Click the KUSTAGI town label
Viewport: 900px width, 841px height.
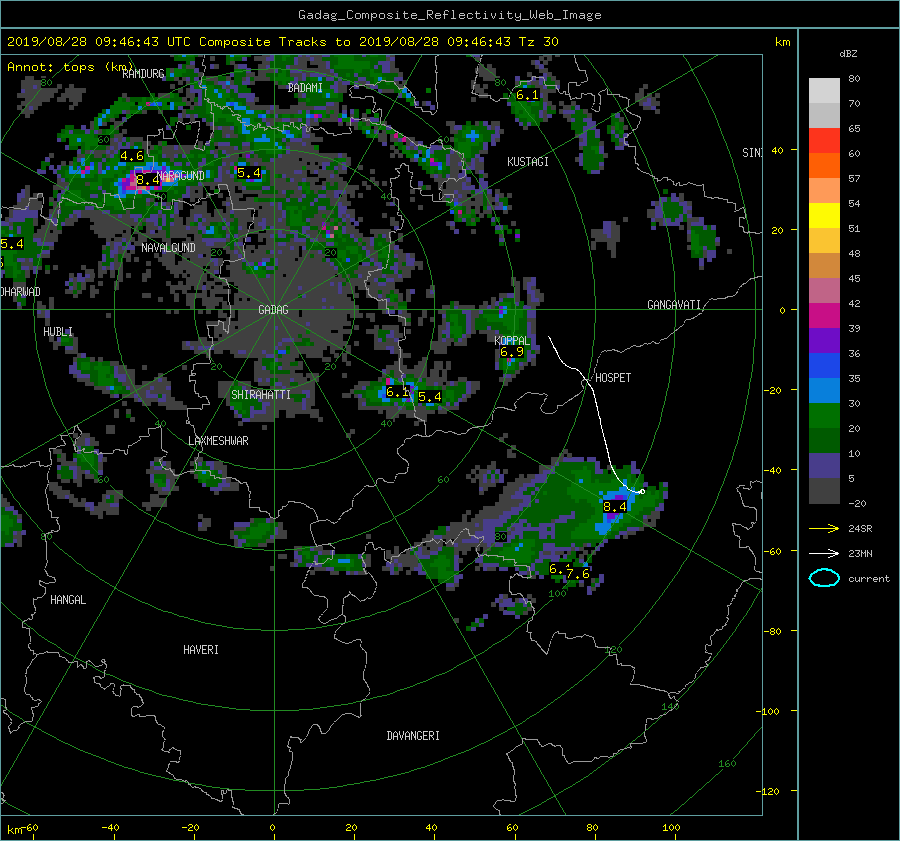[x=527, y=162]
